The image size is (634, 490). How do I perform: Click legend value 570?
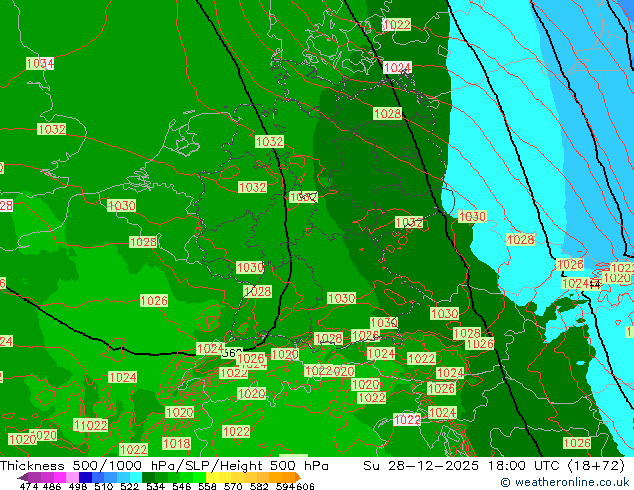233,486
